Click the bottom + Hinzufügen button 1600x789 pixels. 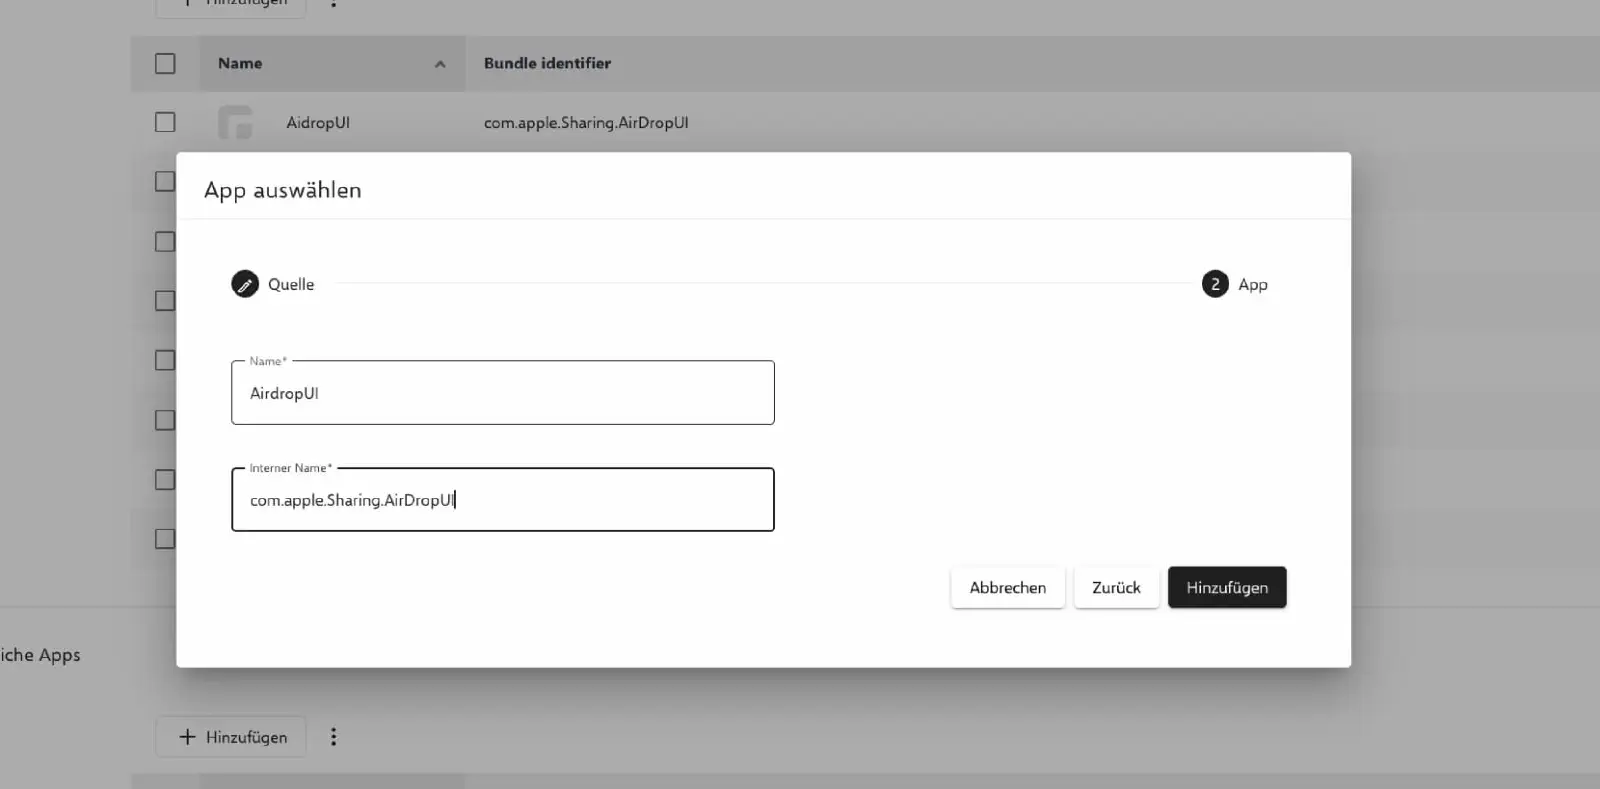[231, 737]
